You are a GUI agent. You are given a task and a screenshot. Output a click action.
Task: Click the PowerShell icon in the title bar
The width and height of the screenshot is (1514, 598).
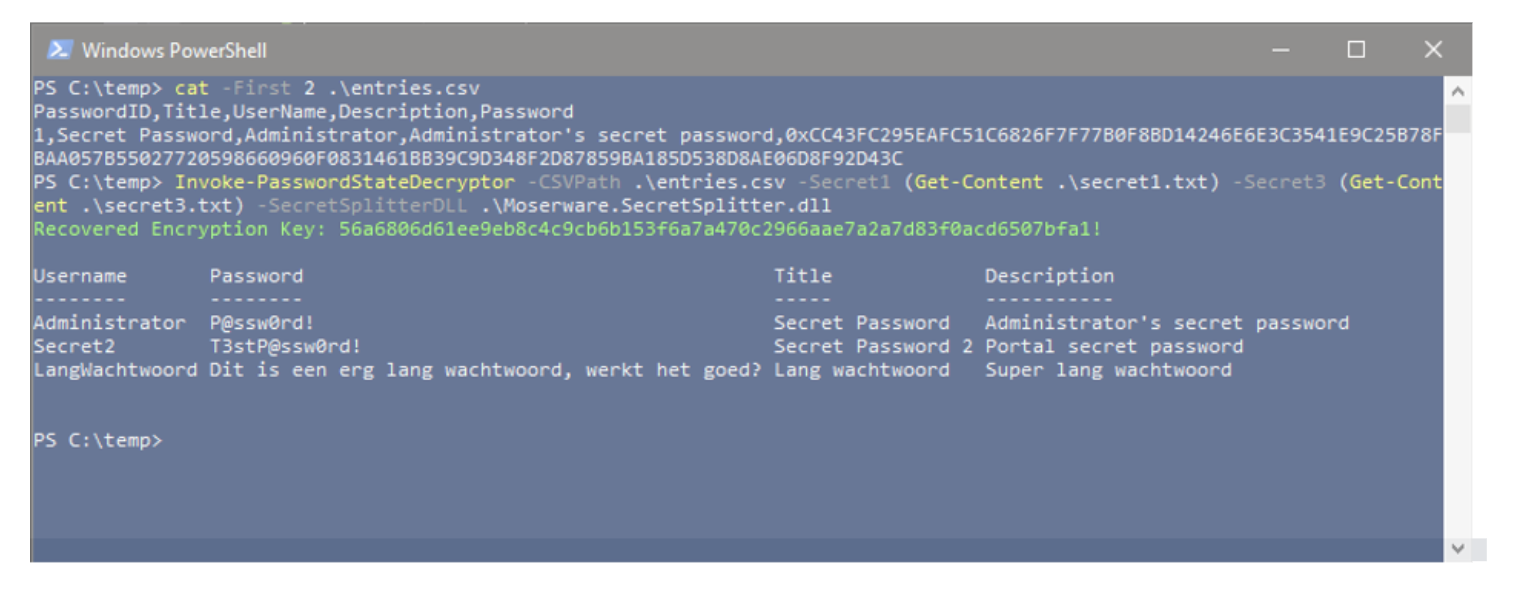point(61,48)
